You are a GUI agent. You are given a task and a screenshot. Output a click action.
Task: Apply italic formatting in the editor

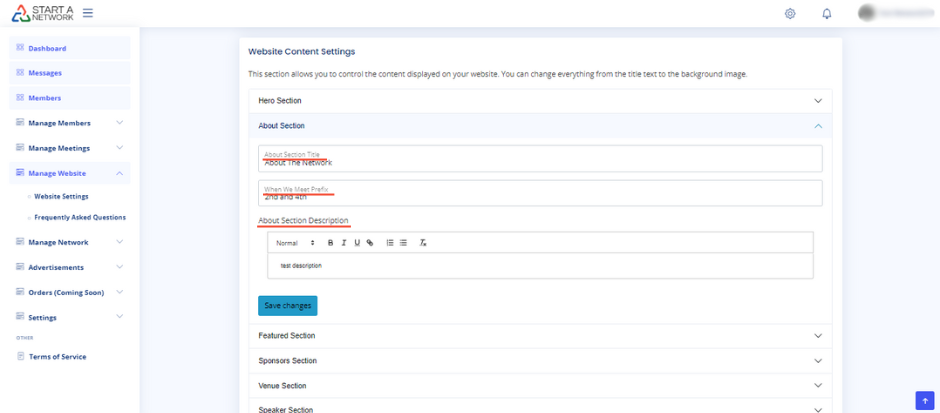click(x=344, y=243)
